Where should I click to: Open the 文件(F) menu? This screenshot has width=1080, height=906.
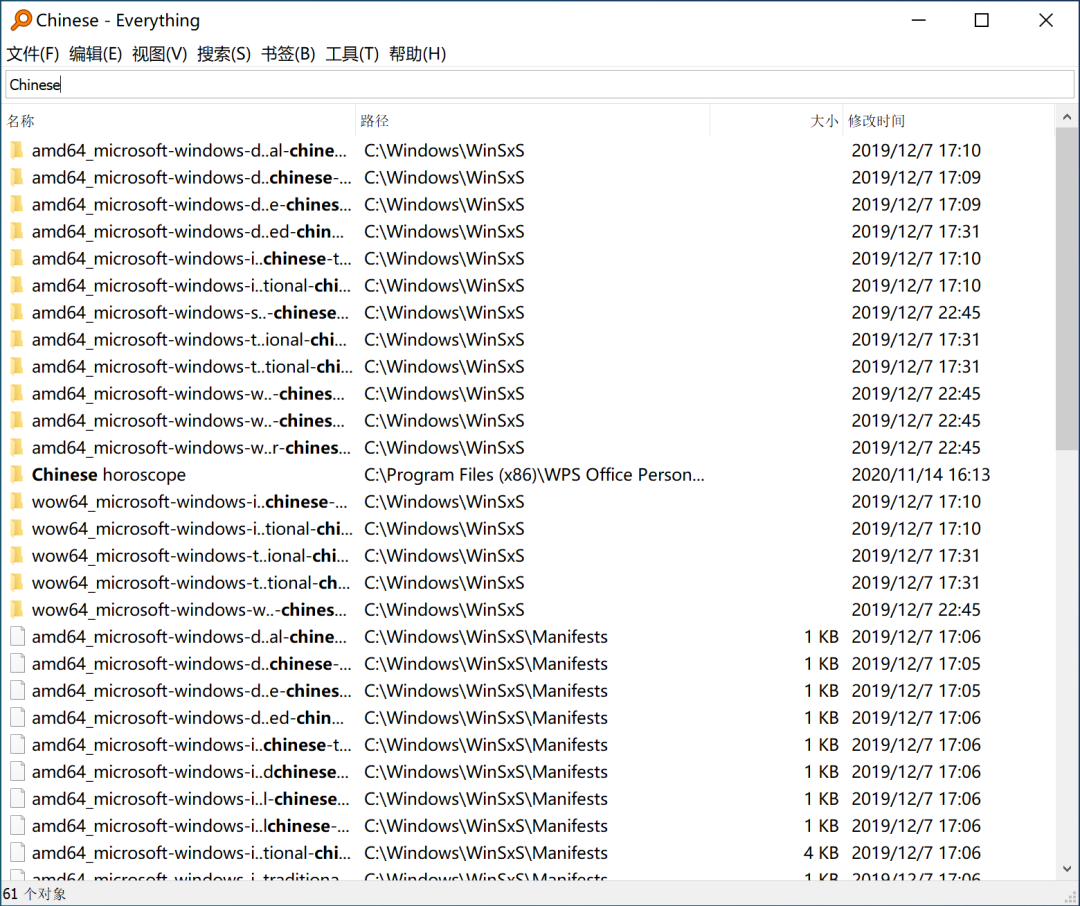coord(32,54)
